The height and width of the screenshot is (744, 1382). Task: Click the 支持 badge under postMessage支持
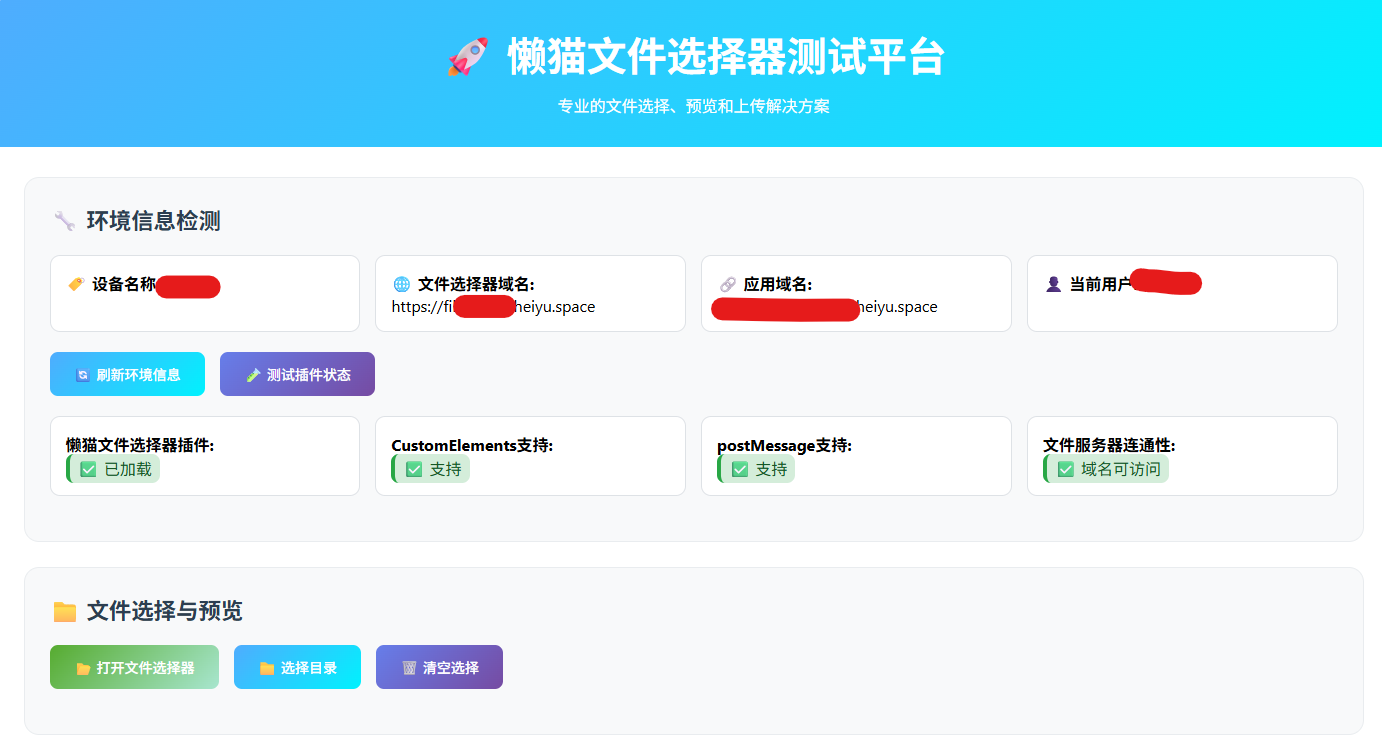(x=756, y=469)
